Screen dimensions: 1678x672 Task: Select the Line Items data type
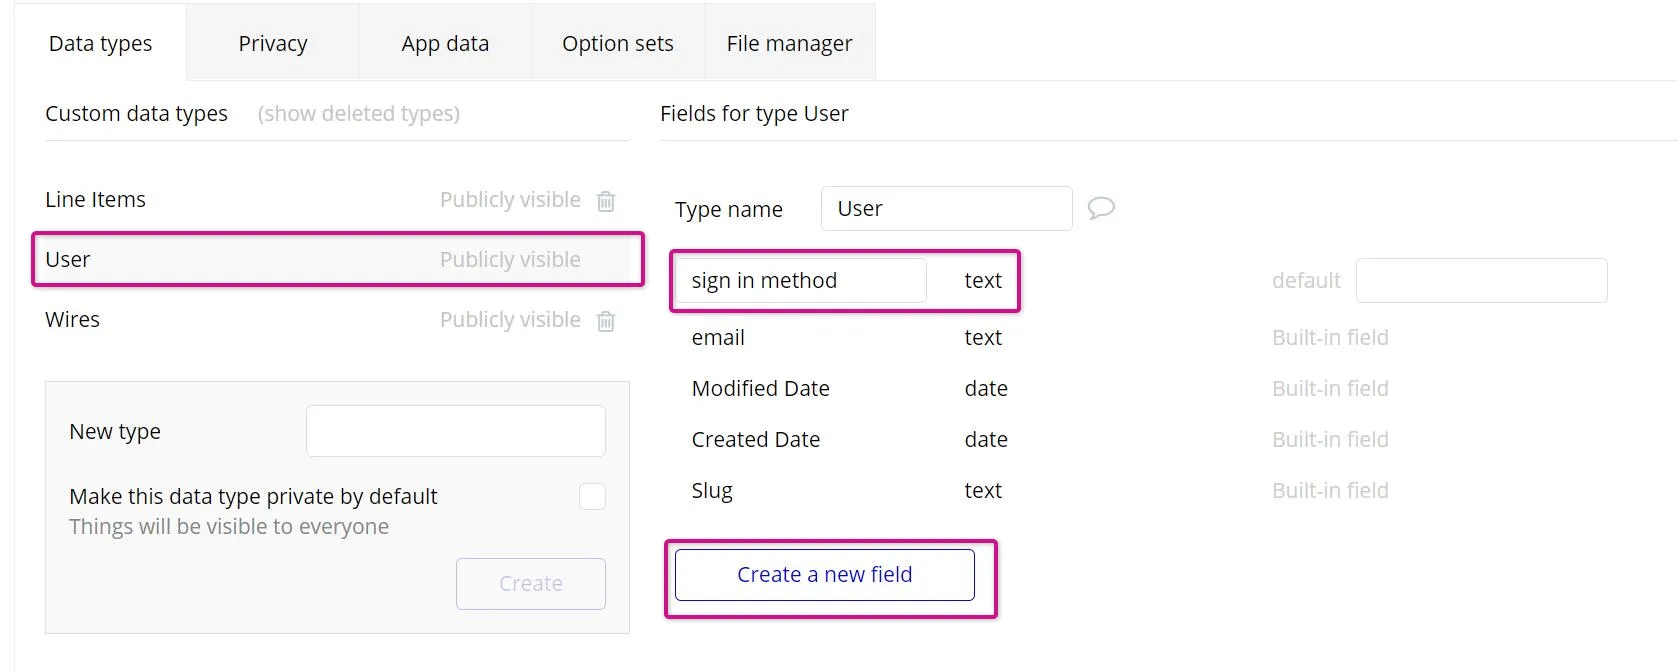(95, 199)
